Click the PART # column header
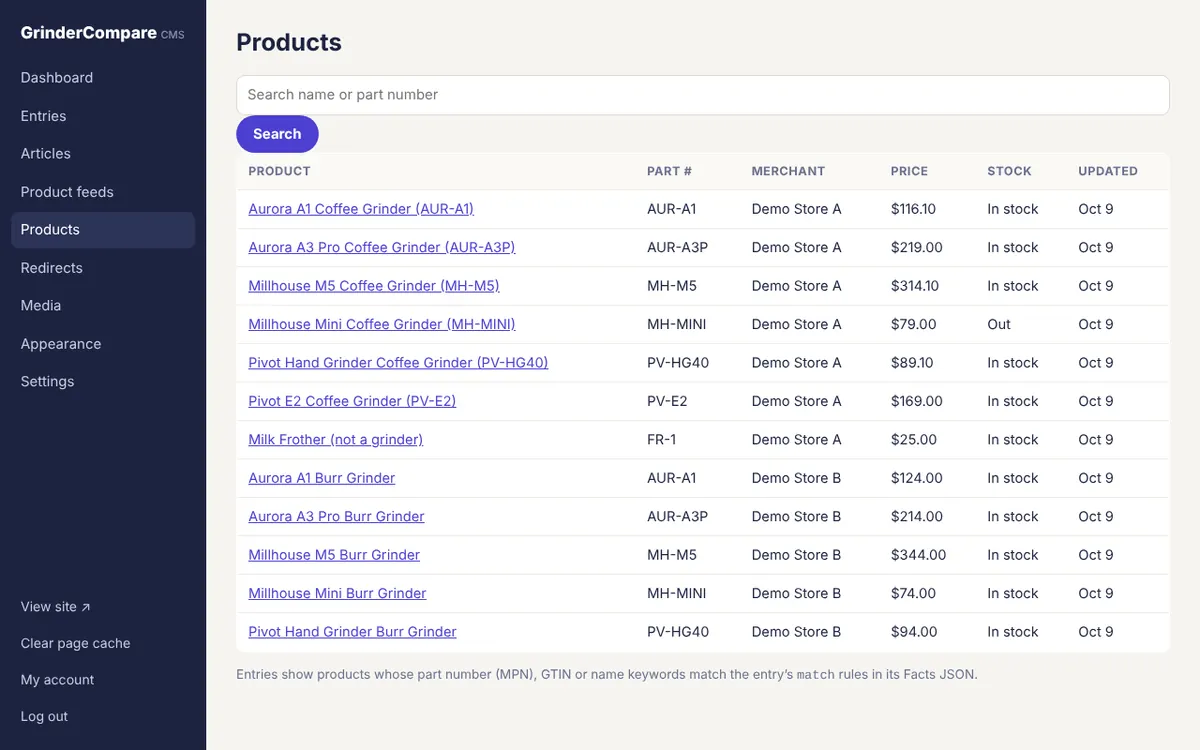This screenshot has height=750, width=1200. point(669,171)
